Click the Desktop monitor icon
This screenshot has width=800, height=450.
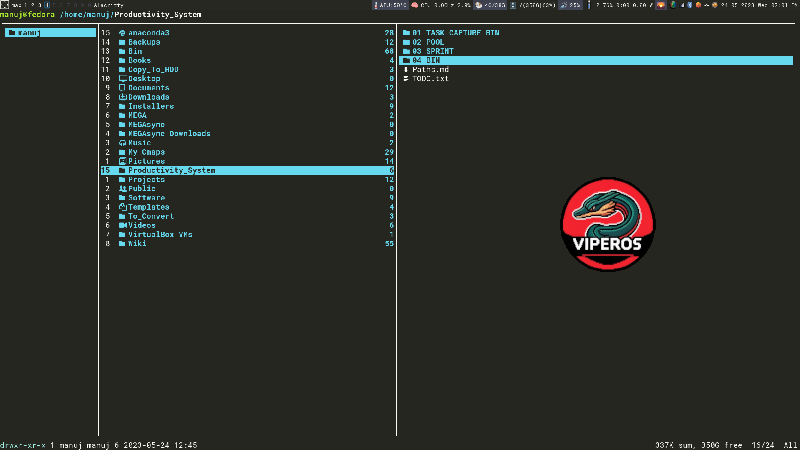pos(122,78)
